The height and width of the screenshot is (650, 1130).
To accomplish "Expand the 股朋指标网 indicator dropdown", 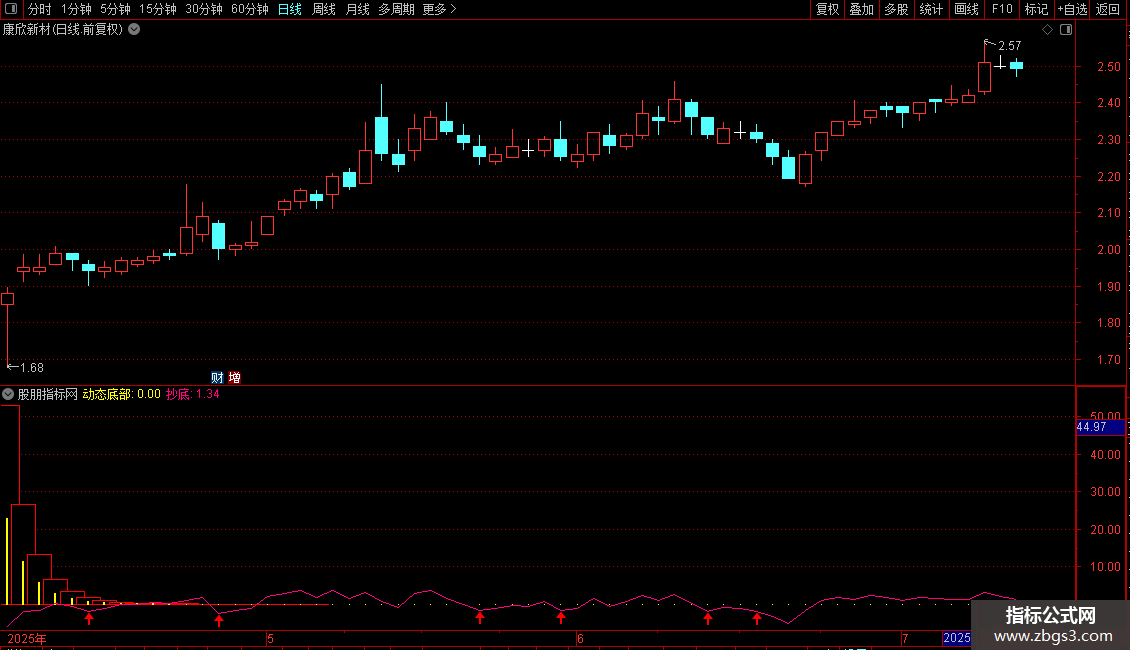I will coord(8,394).
